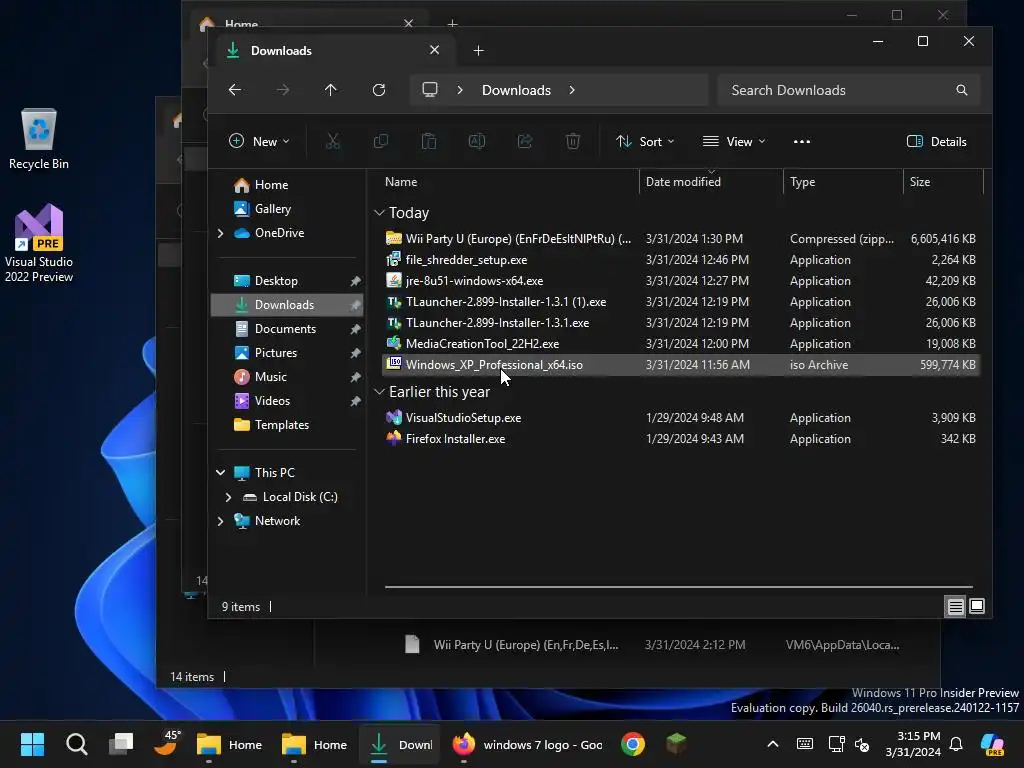Refresh the Downloads folder view
The image size is (1024, 768).
pos(379,90)
